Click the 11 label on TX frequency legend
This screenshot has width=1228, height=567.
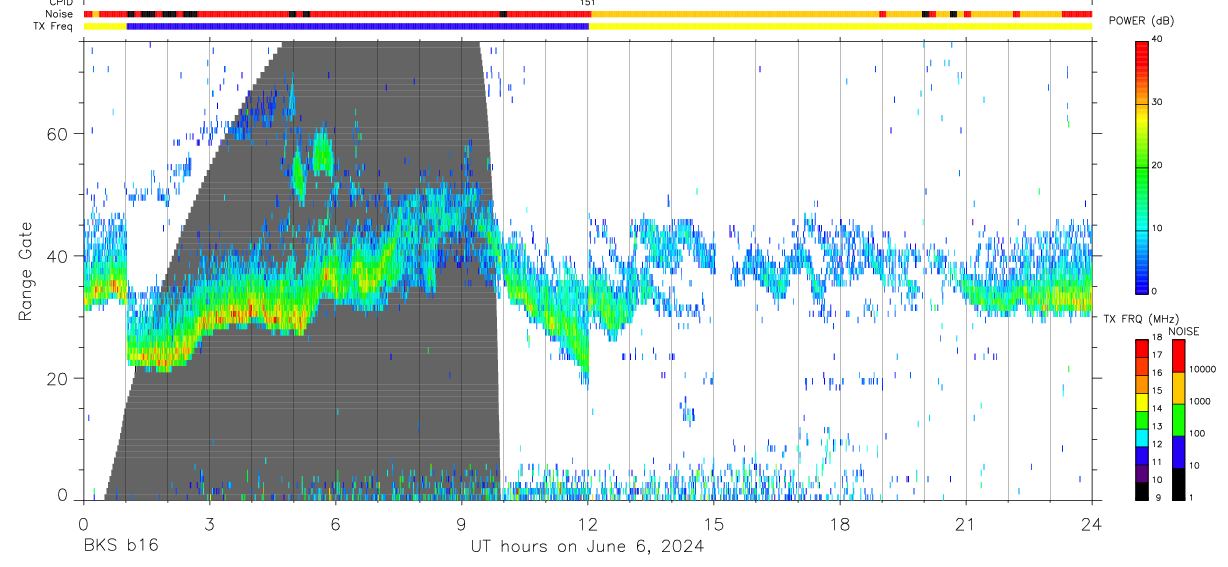tap(1156, 462)
